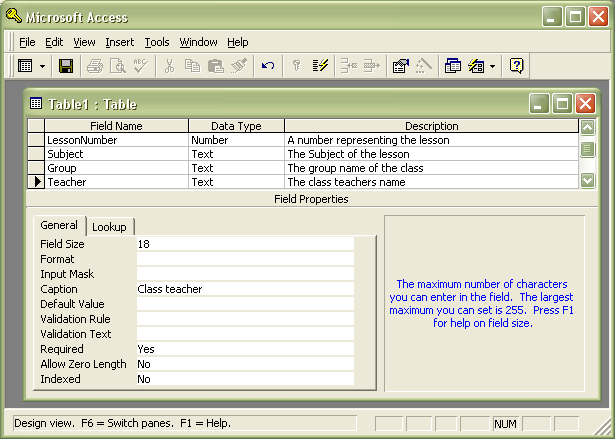
Task: Open the Database Window icon
Action: [453, 66]
